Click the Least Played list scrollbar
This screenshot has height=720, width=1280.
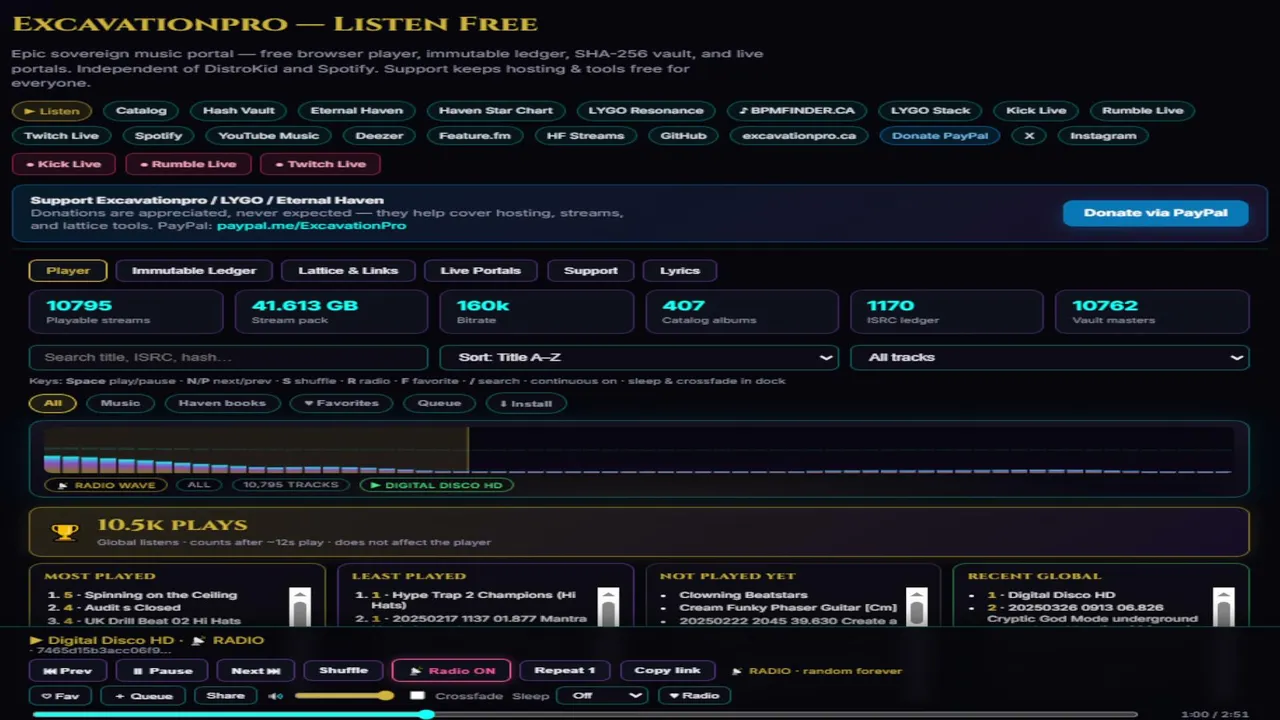point(608,606)
